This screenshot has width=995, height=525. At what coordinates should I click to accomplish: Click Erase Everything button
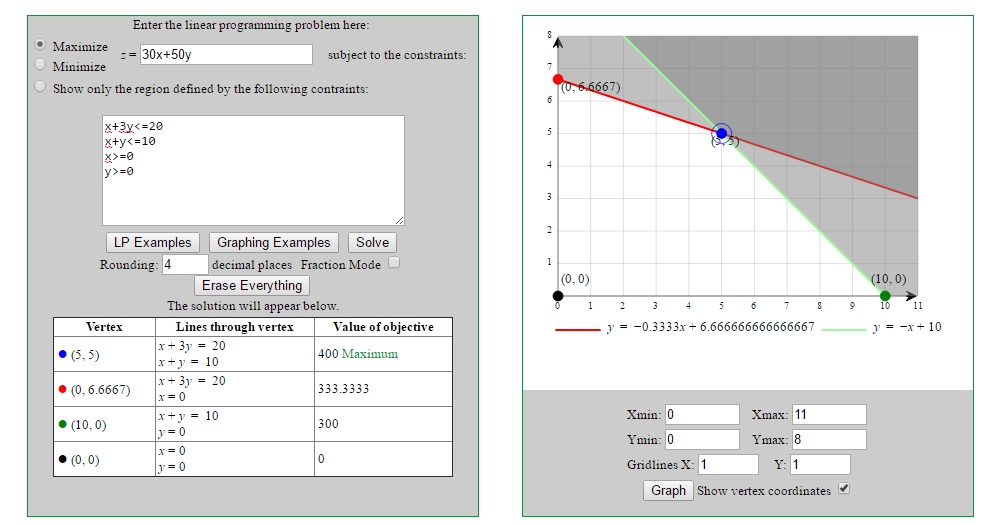[x=252, y=285]
